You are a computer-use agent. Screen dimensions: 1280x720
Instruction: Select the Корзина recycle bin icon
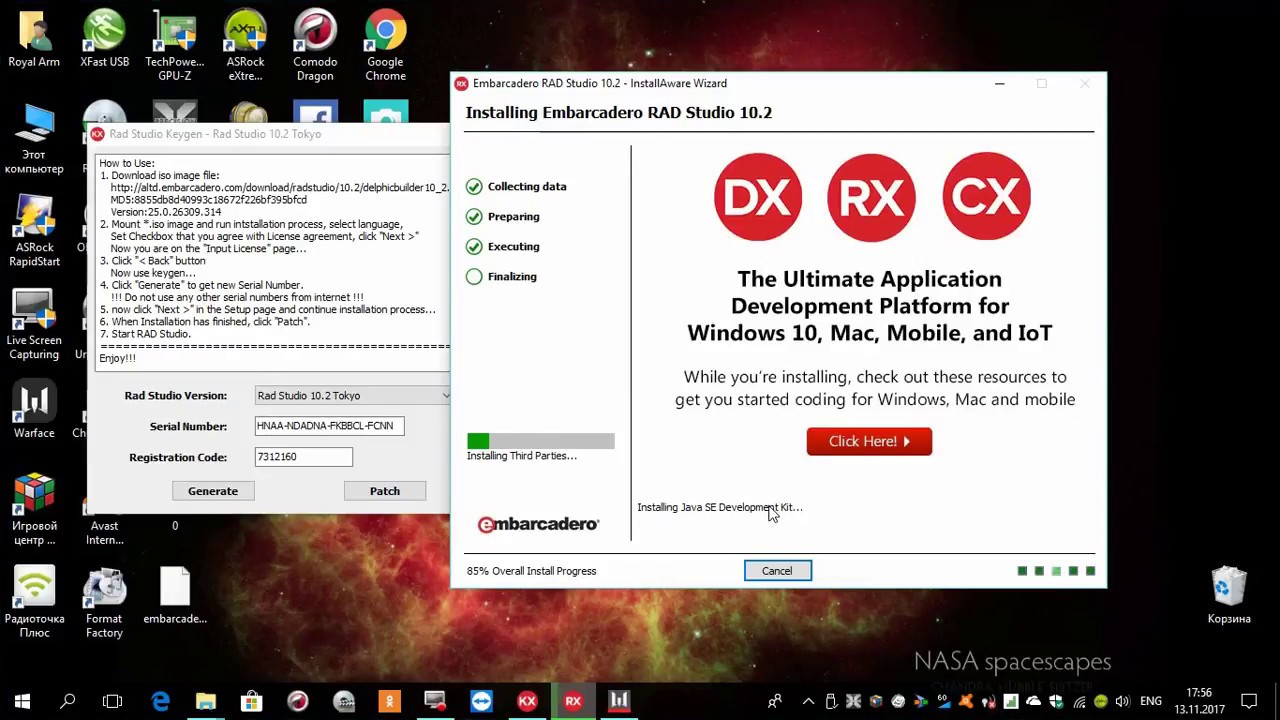1229,596
